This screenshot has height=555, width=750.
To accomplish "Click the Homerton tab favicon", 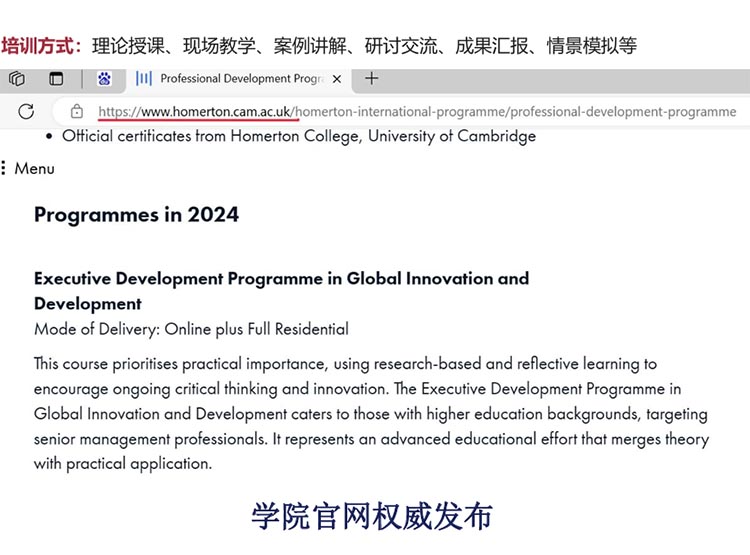I will point(144,78).
